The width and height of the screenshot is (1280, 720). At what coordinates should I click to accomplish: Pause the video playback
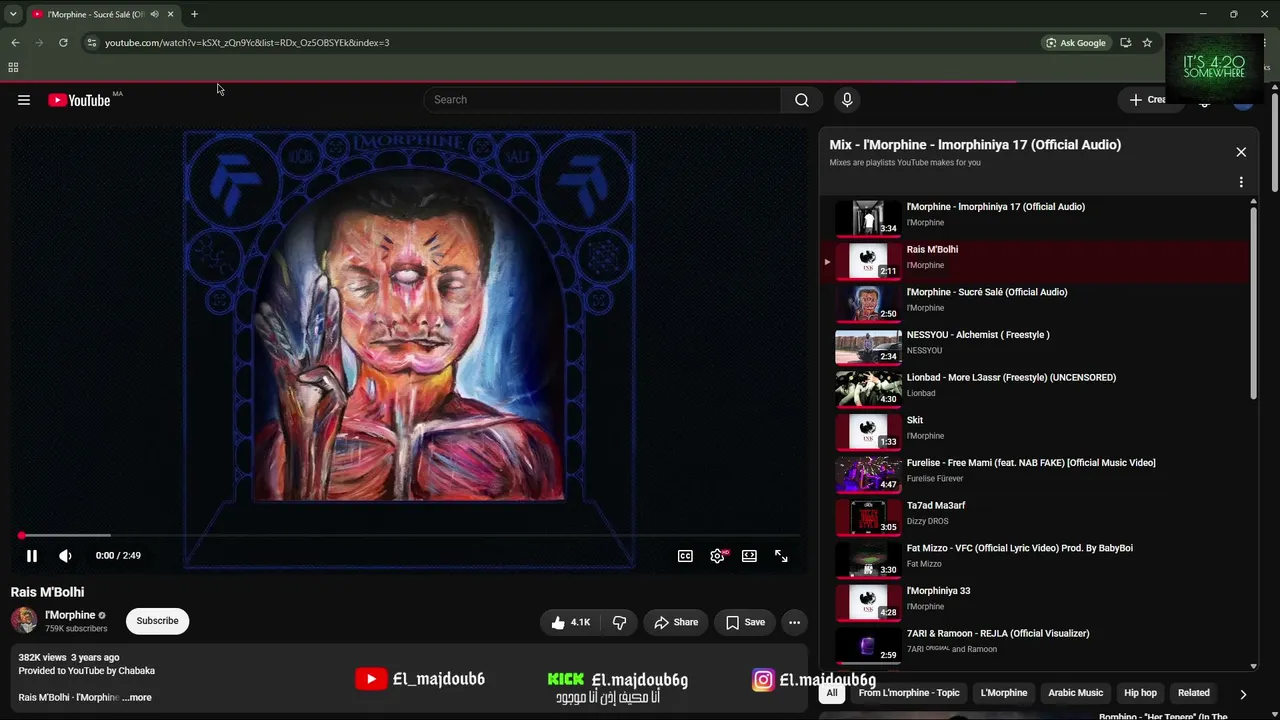tap(32, 556)
